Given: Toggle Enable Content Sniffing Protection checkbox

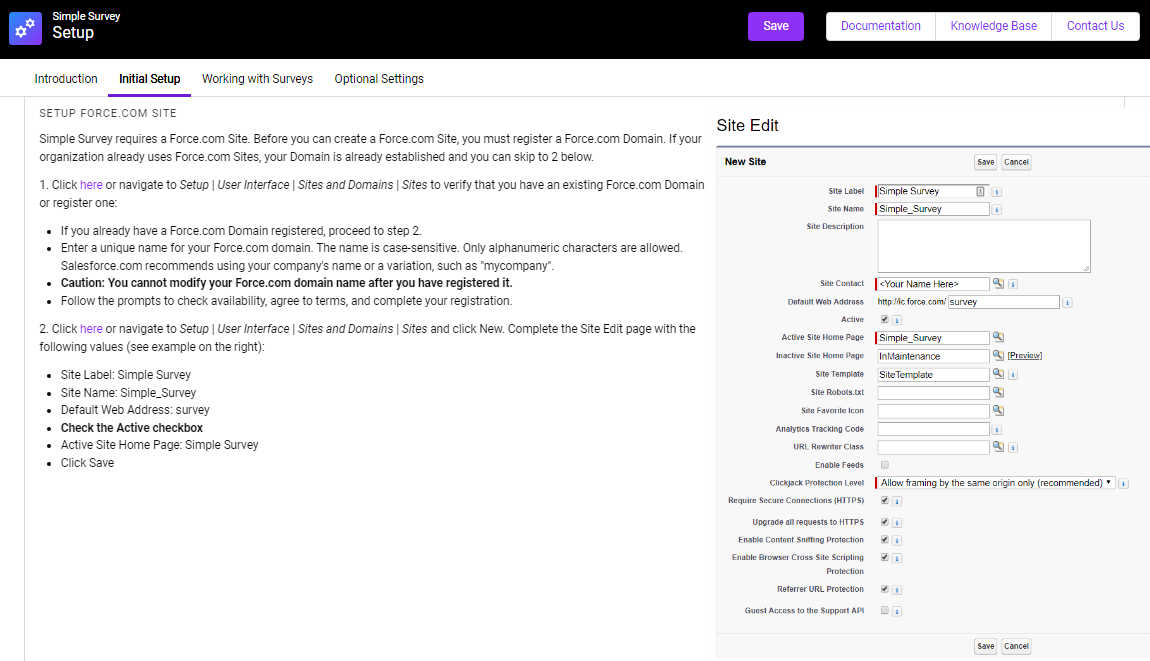Looking at the screenshot, I should pos(885,539).
